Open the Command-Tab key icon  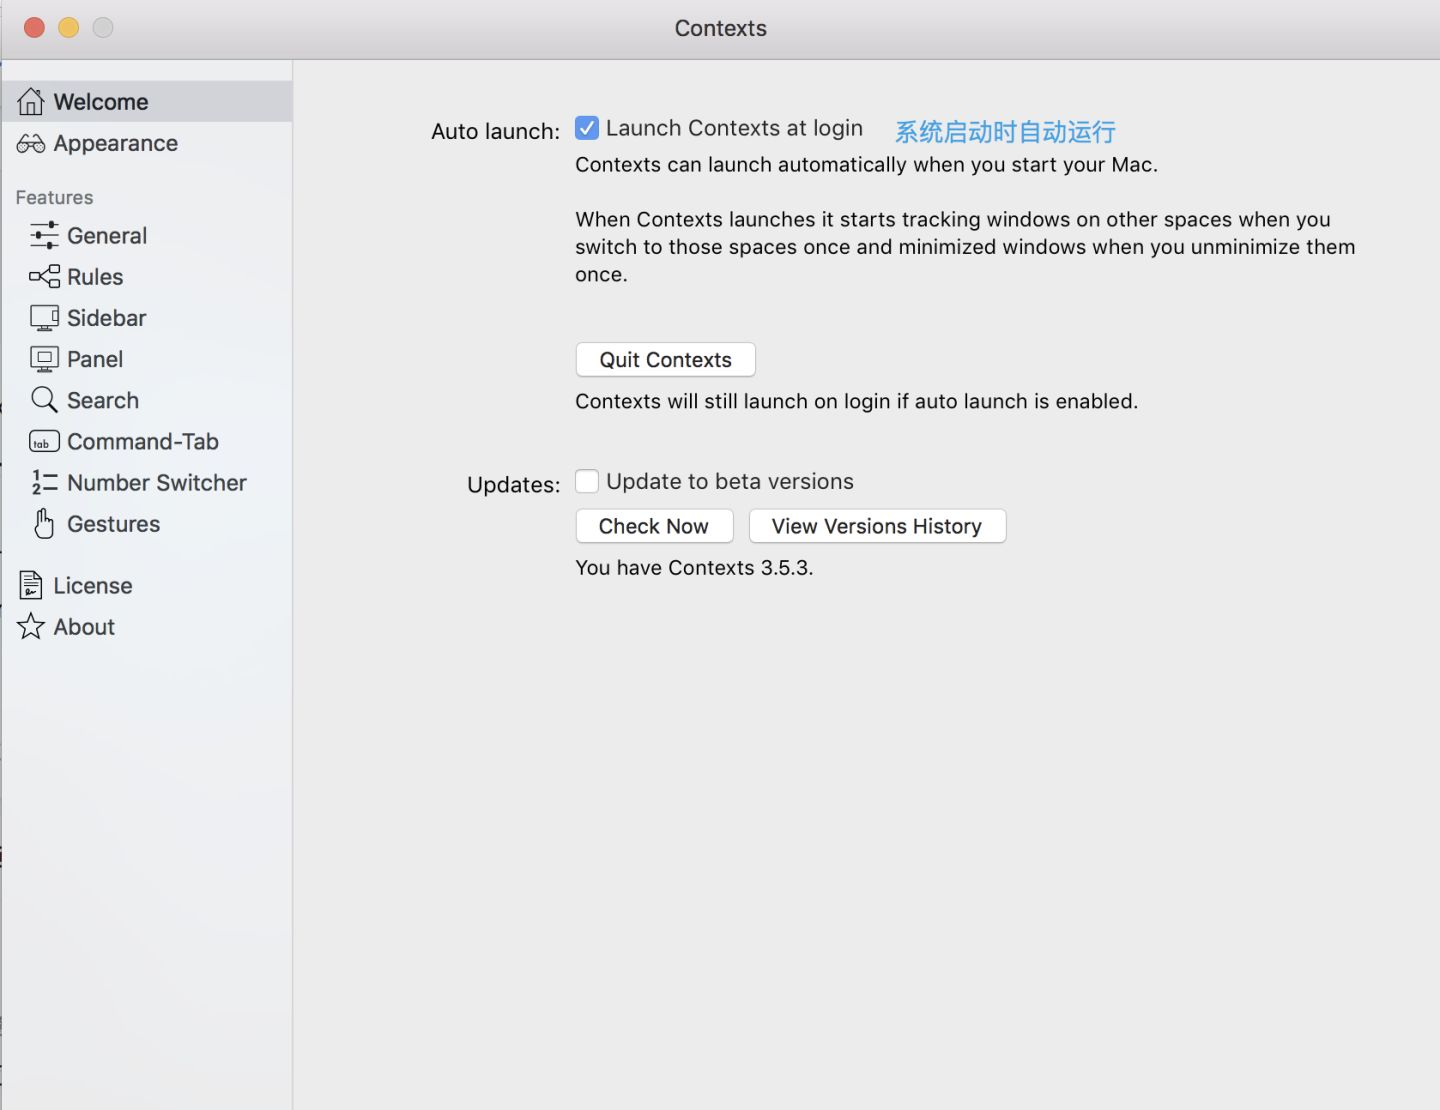(x=44, y=442)
